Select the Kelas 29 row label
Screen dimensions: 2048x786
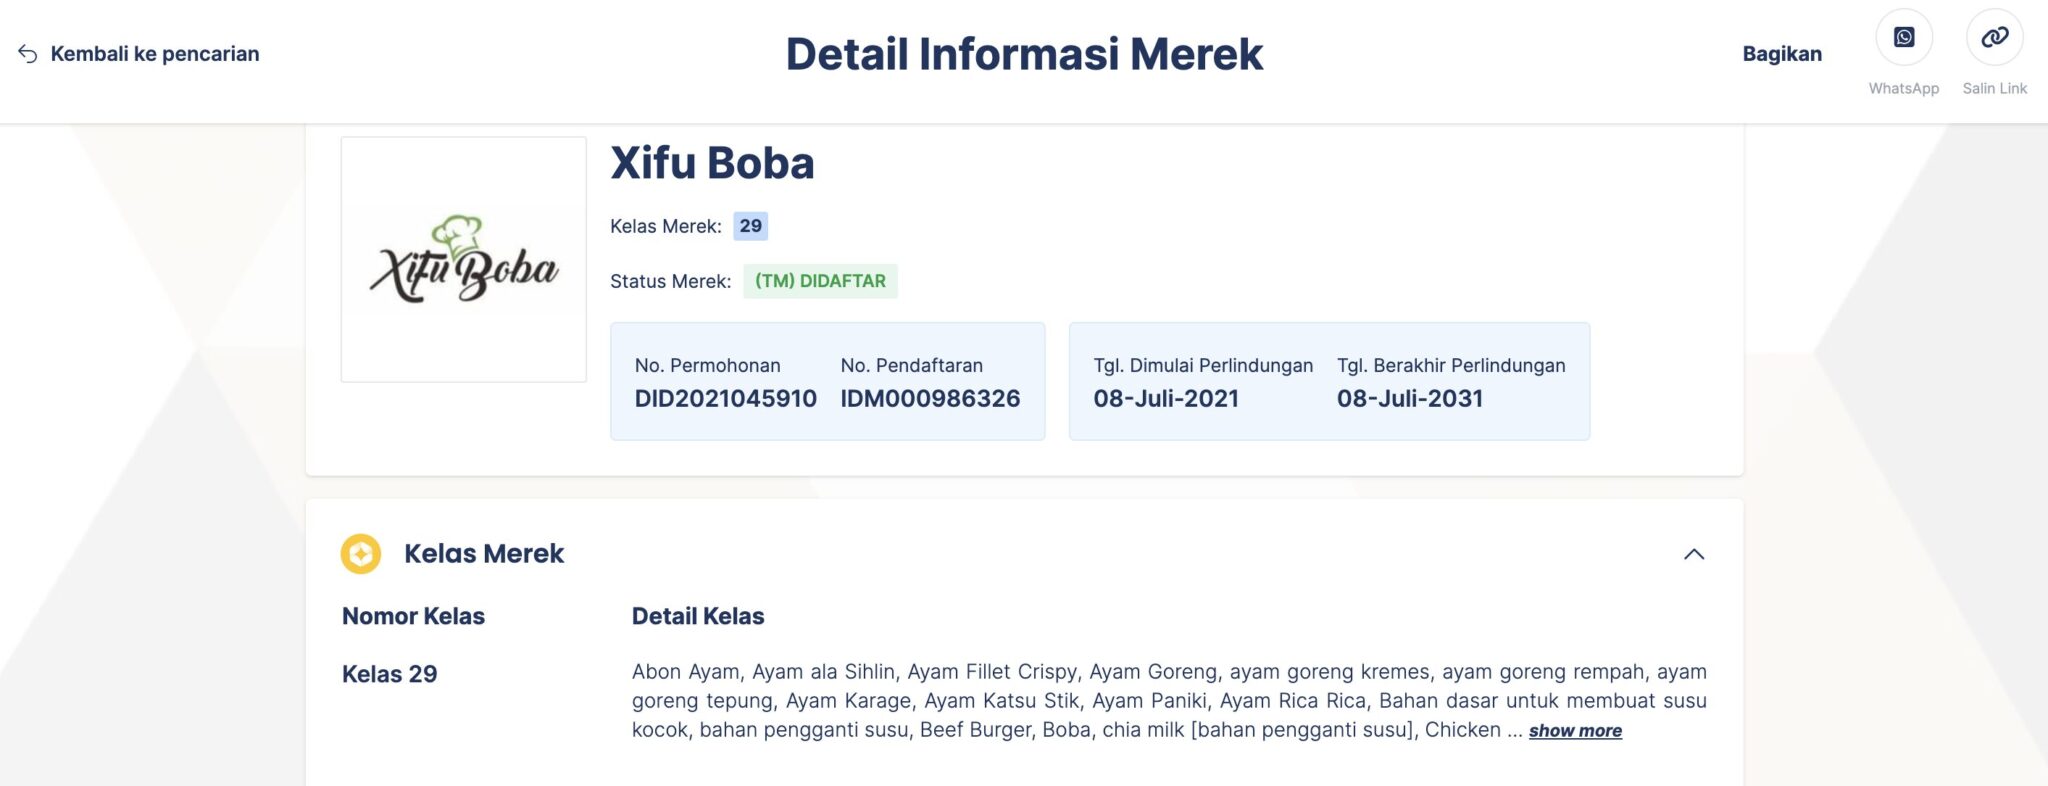coord(389,673)
